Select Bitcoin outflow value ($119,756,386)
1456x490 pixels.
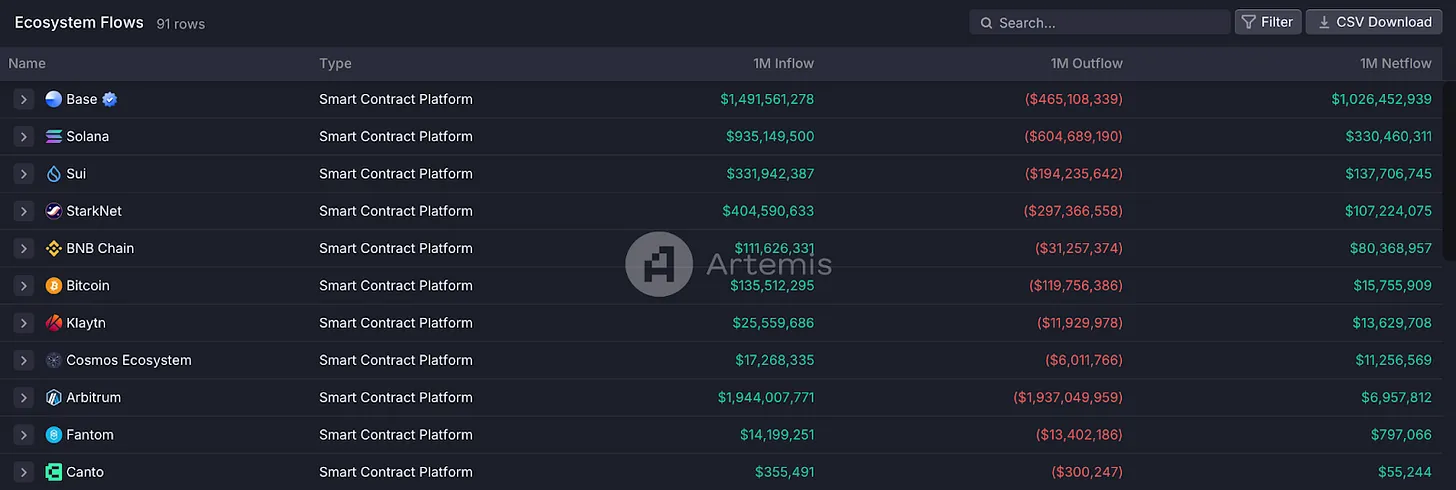(1076, 286)
